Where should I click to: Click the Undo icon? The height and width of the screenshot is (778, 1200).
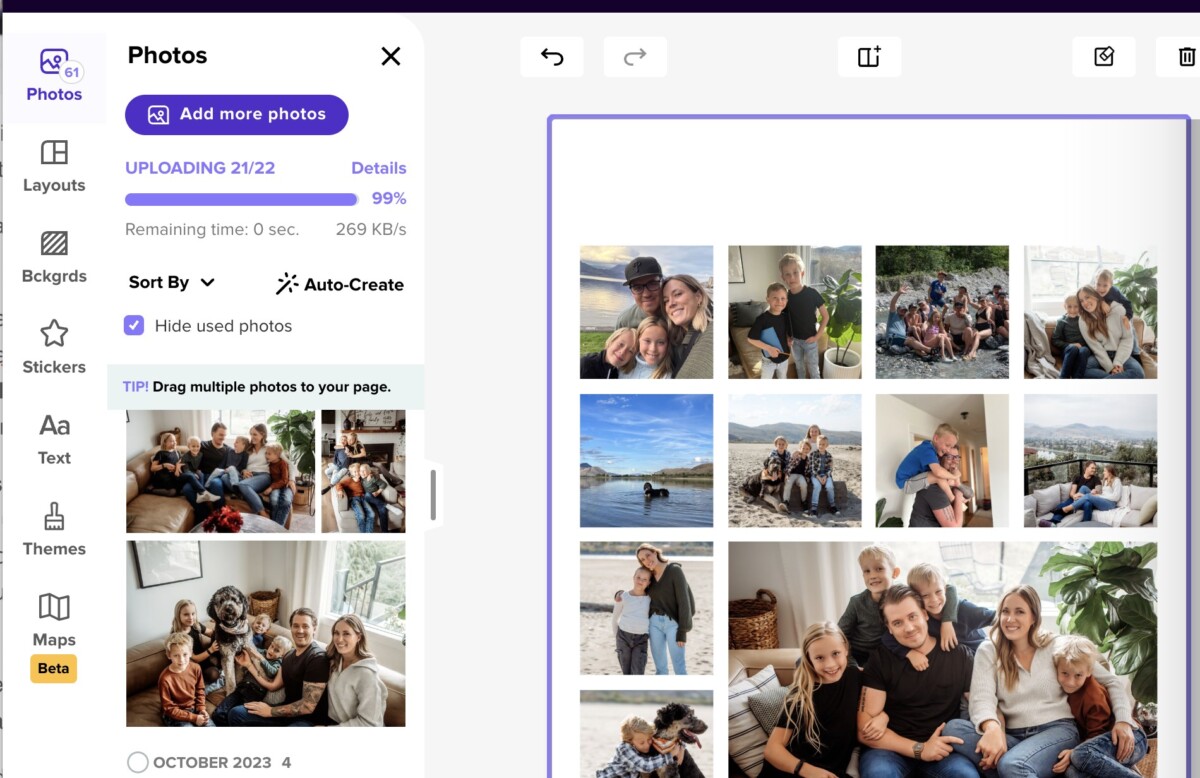[551, 56]
